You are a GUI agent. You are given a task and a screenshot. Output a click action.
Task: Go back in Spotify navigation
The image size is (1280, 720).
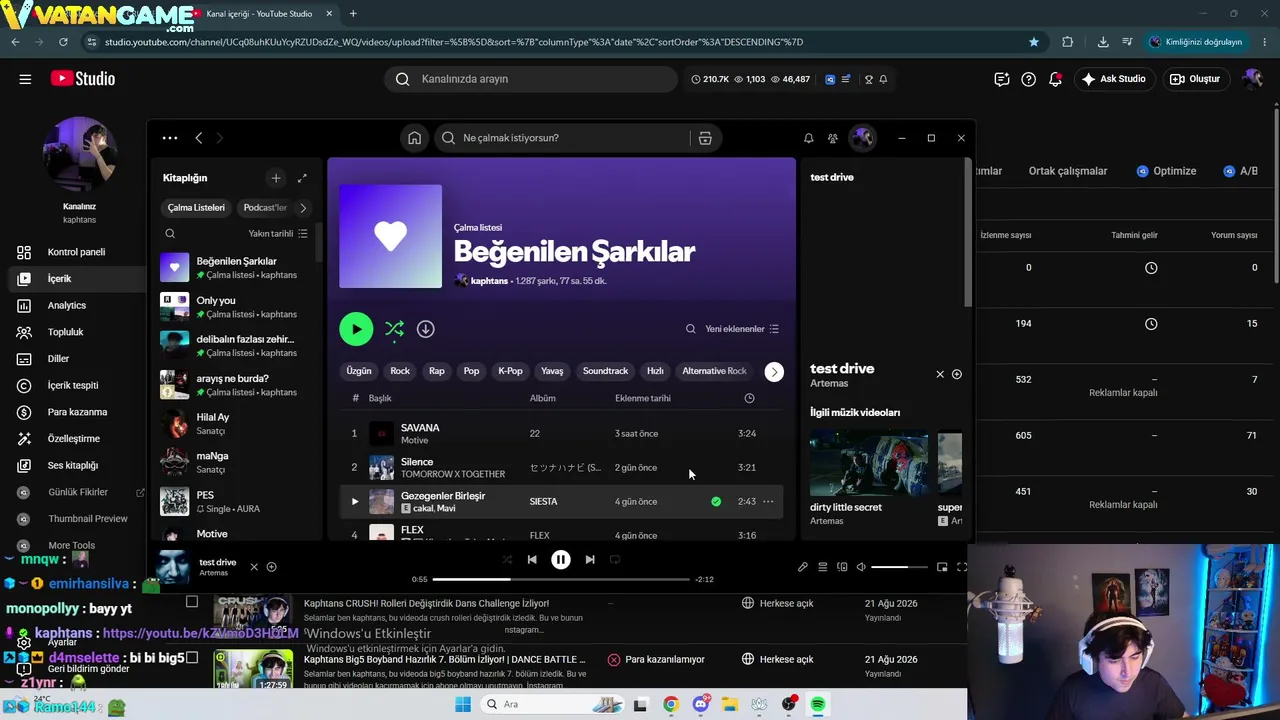click(x=199, y=138)
